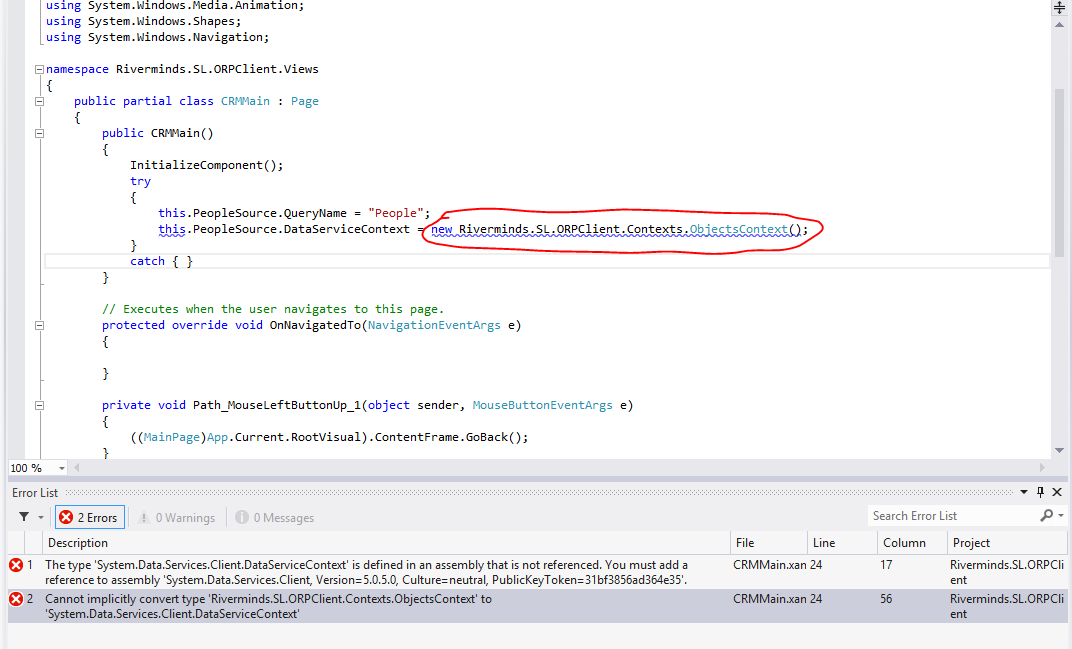Open the Error List window position dropdown
Viewport: 1072px width, 649px height.
pyautogui.click(x=1023, y=492)
